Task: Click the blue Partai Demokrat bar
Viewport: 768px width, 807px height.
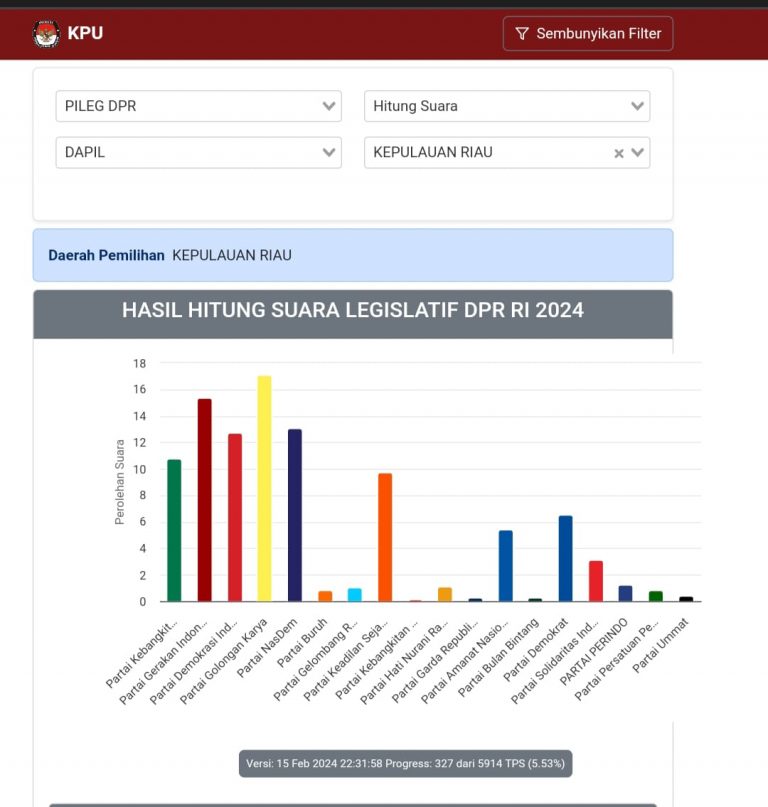Action: coord(566,558)
